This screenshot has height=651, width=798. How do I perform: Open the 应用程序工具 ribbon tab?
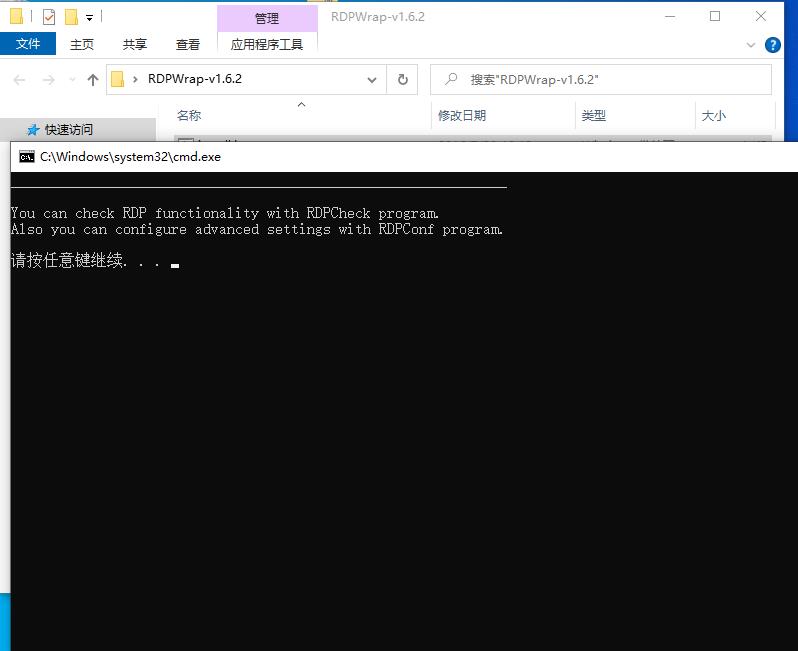coord(266,44)
